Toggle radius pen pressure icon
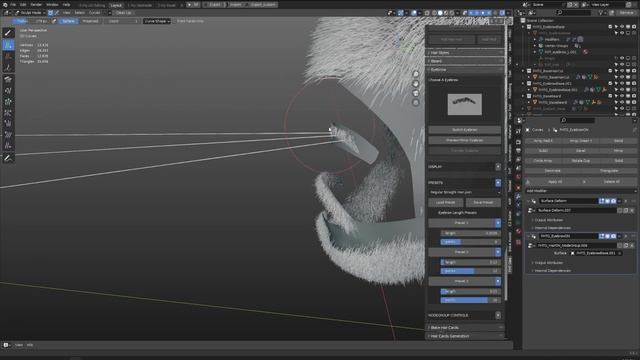Viewport: 640px width, 360px height. click(54, 21)
